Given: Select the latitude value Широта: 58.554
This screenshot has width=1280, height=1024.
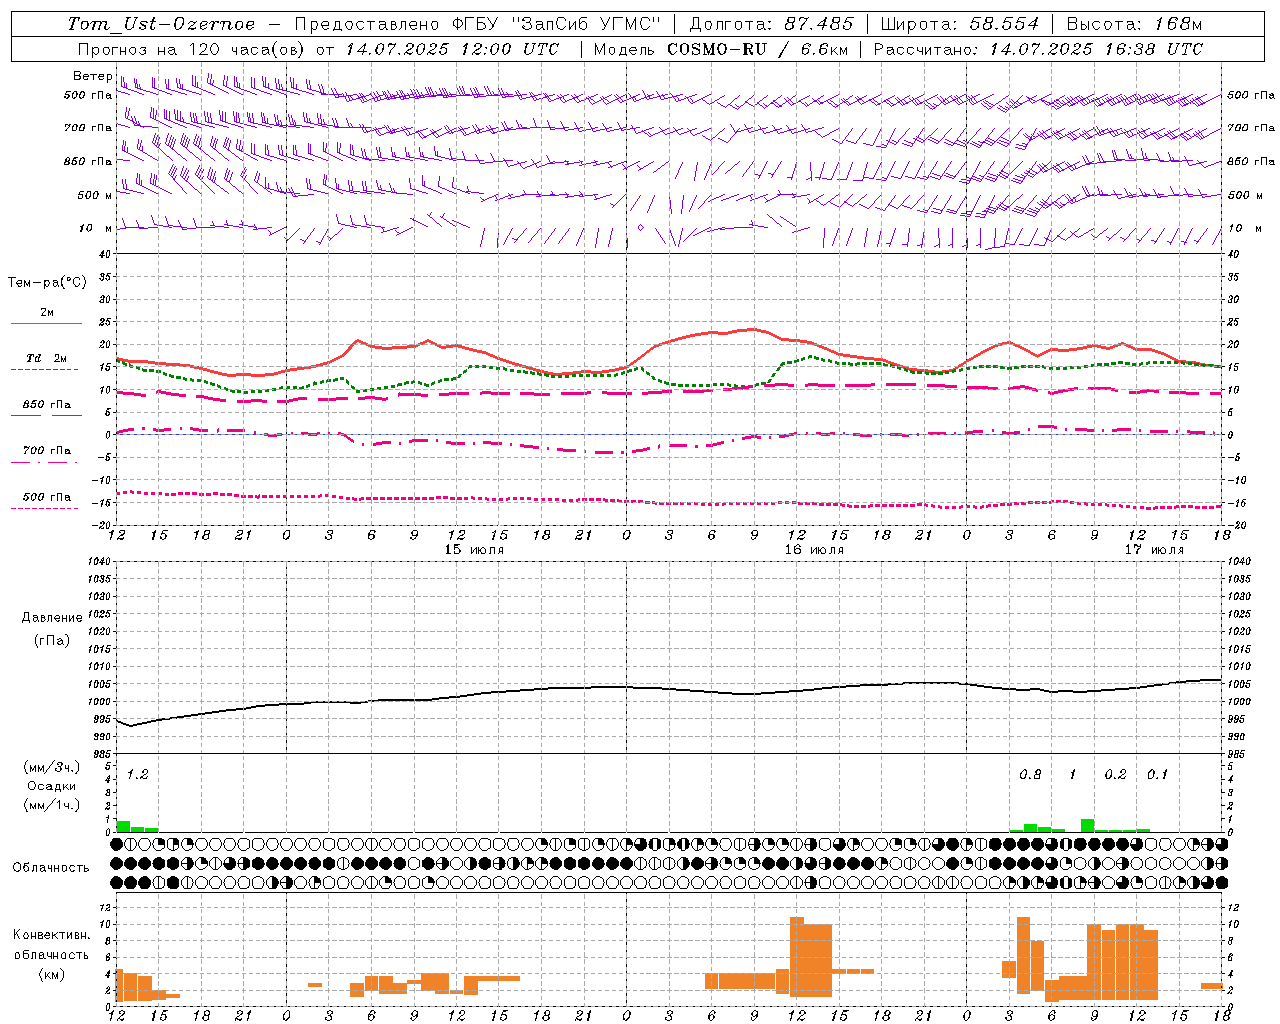Looking at the screenshot, I should click(960, 24).
